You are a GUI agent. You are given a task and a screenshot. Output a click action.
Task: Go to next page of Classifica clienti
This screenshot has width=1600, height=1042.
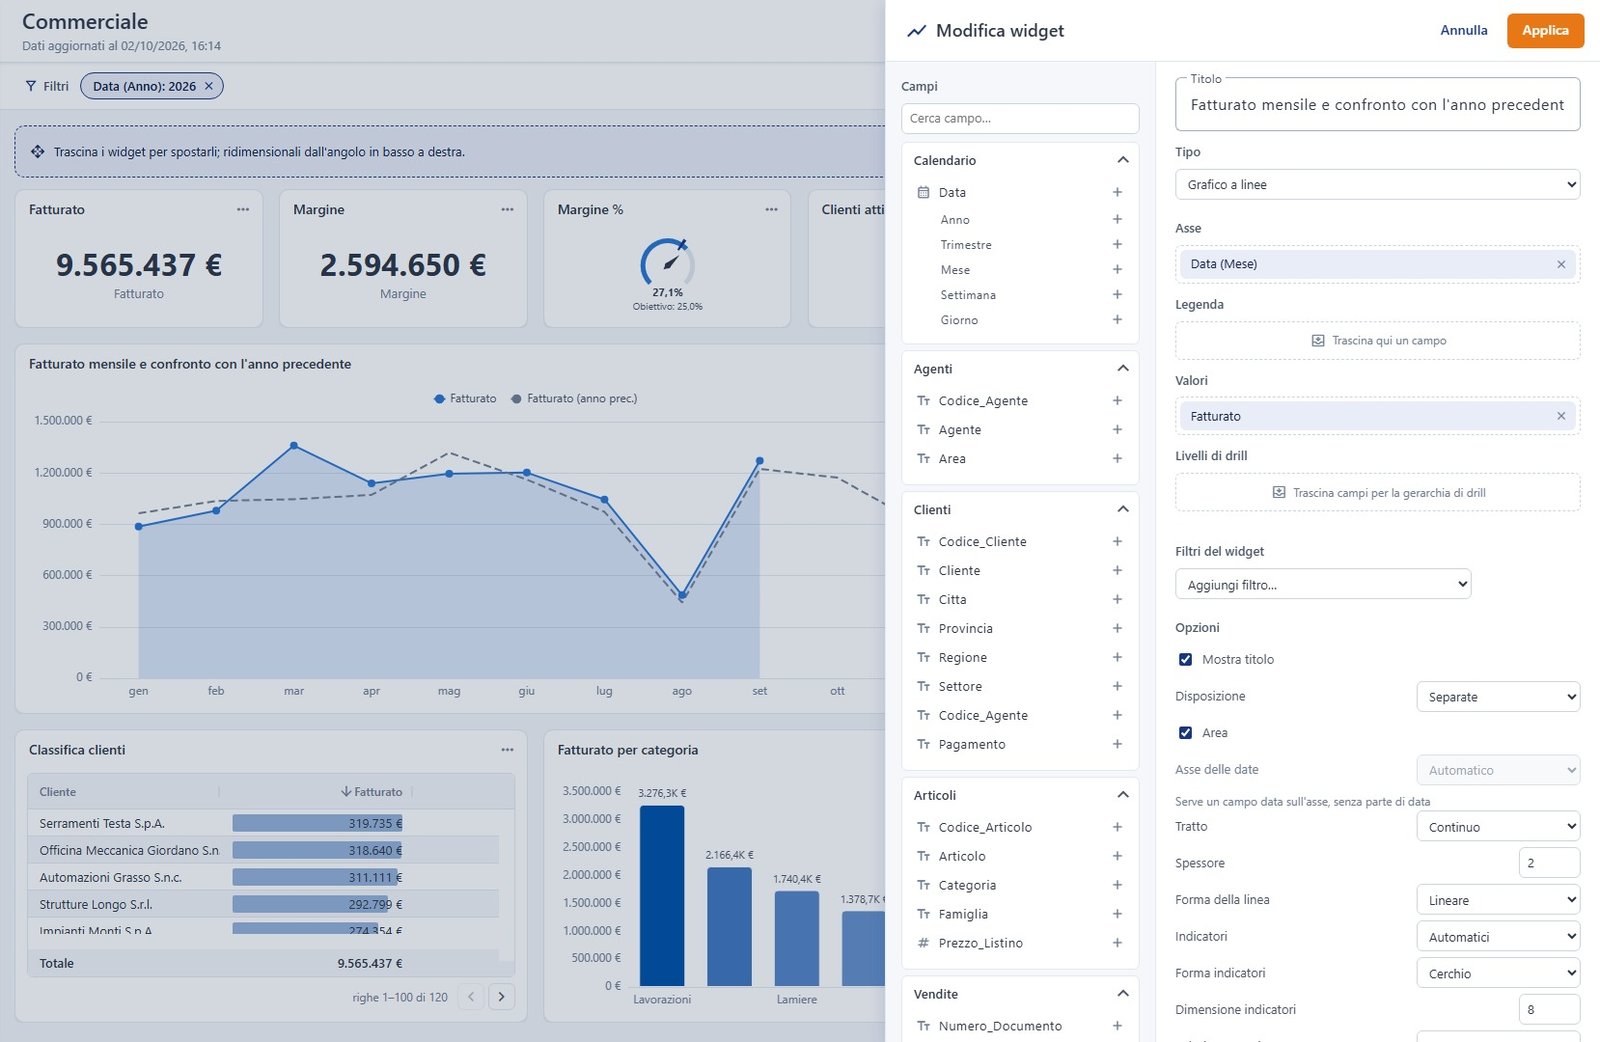click(x=502, y=996)
